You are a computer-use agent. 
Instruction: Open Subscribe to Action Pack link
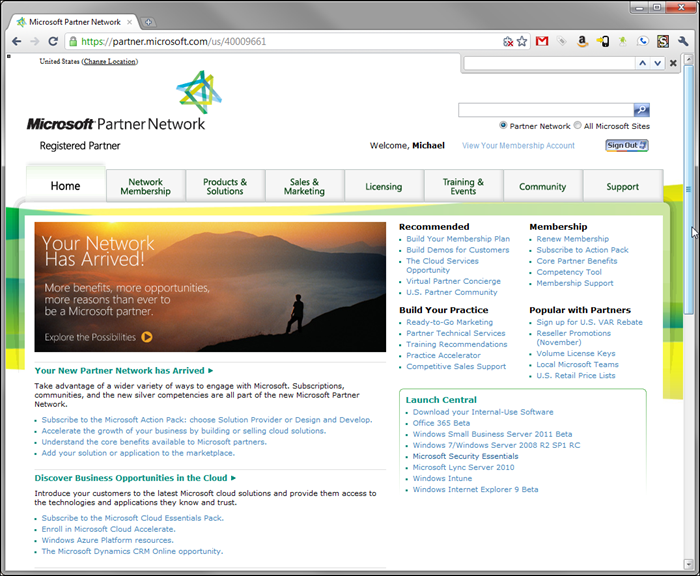pyautogui.click(x=583, y=250)
